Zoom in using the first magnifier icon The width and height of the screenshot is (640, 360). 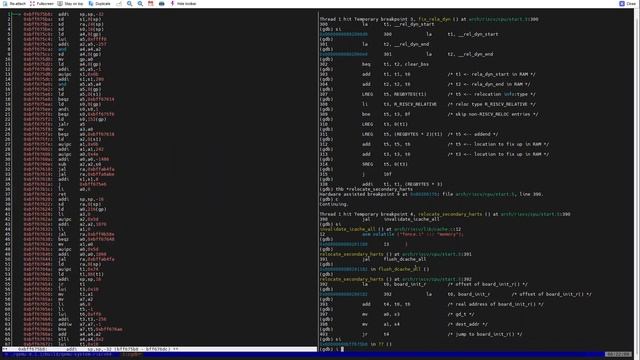tap(129, 3)
